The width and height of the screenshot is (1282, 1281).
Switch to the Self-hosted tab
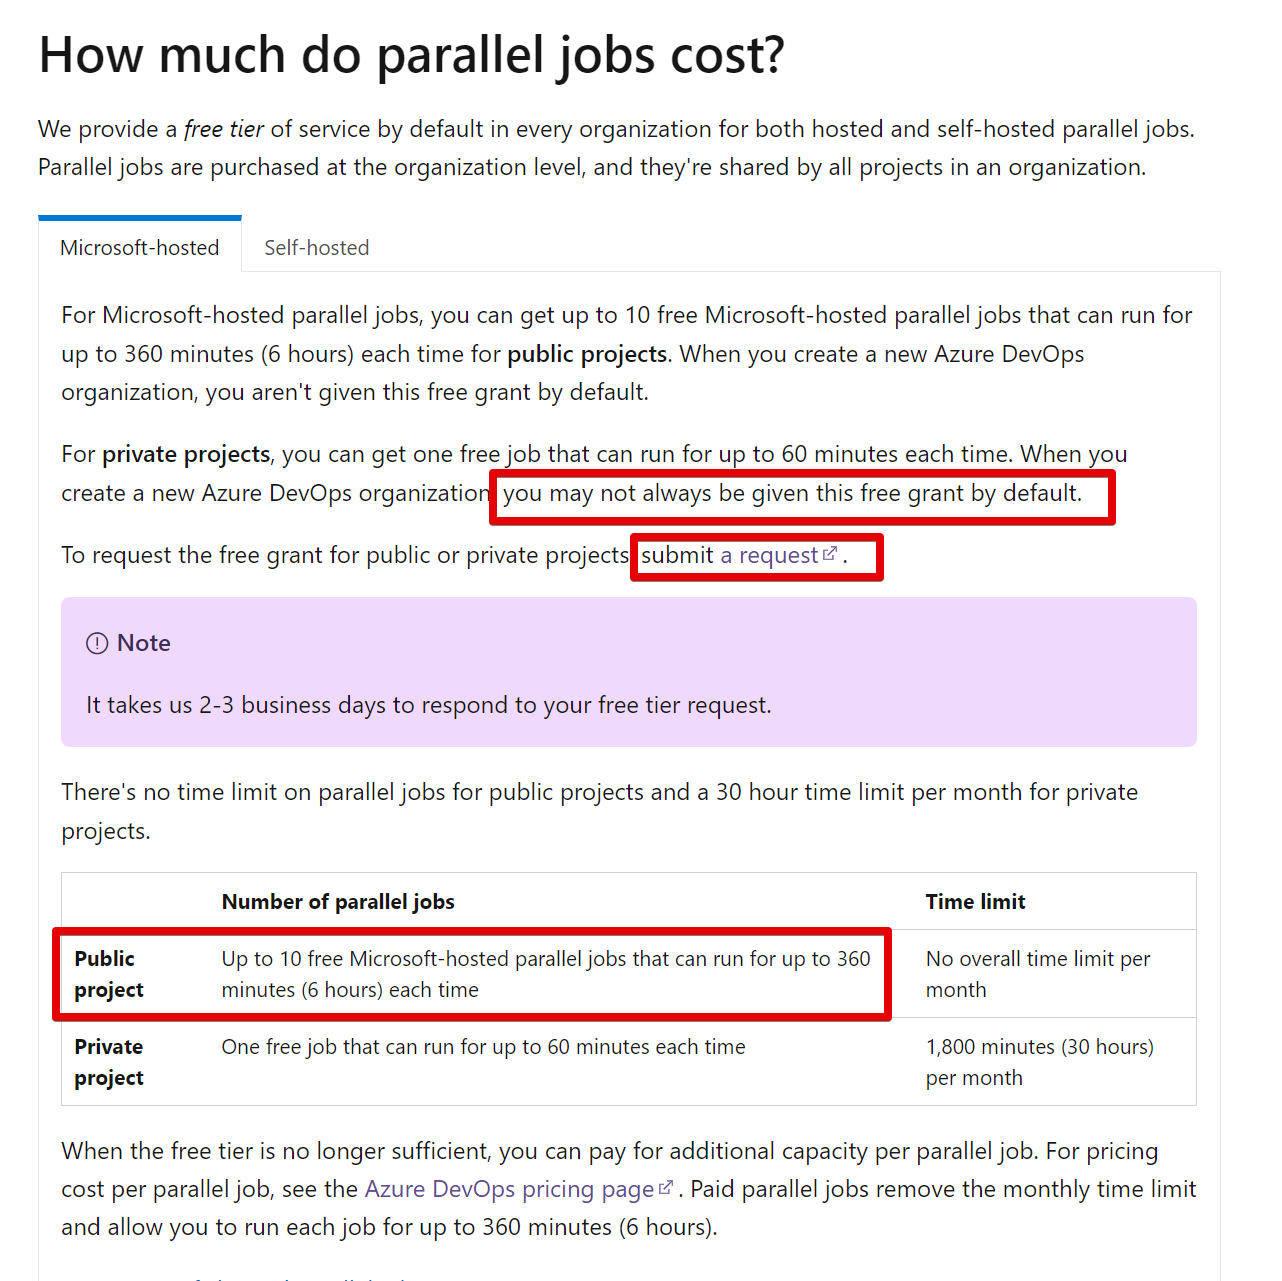[x=316, y=248]
